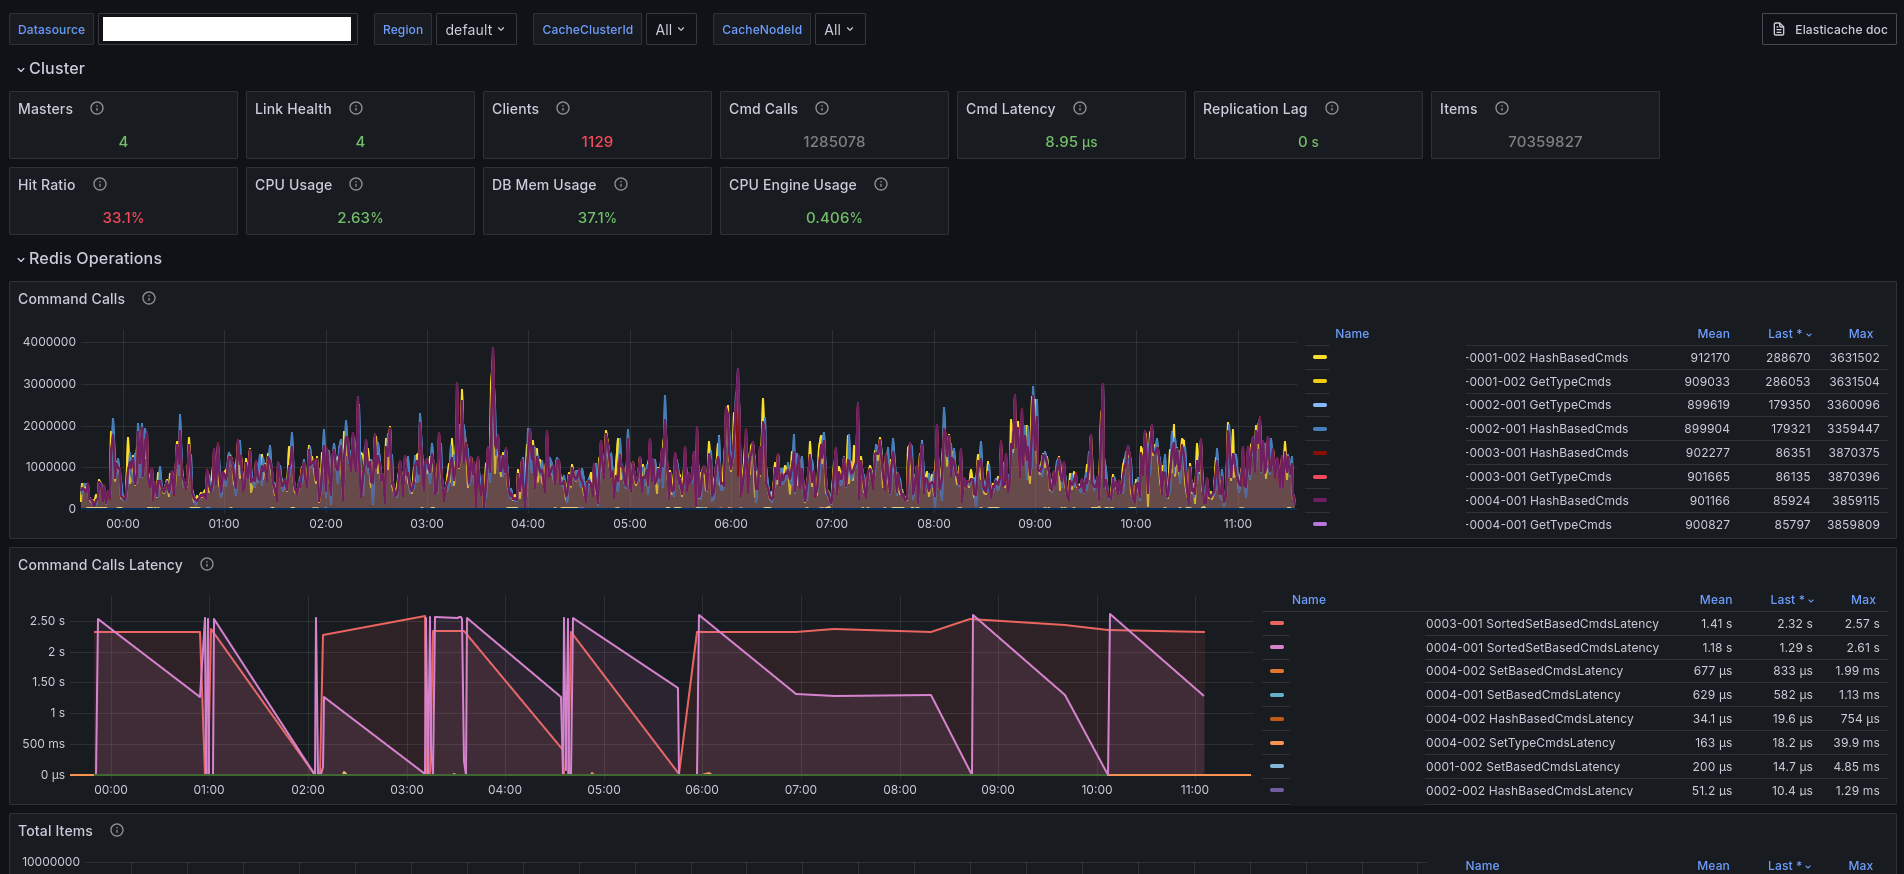Open the Elasticache doc link

[x=1829, y=30]
